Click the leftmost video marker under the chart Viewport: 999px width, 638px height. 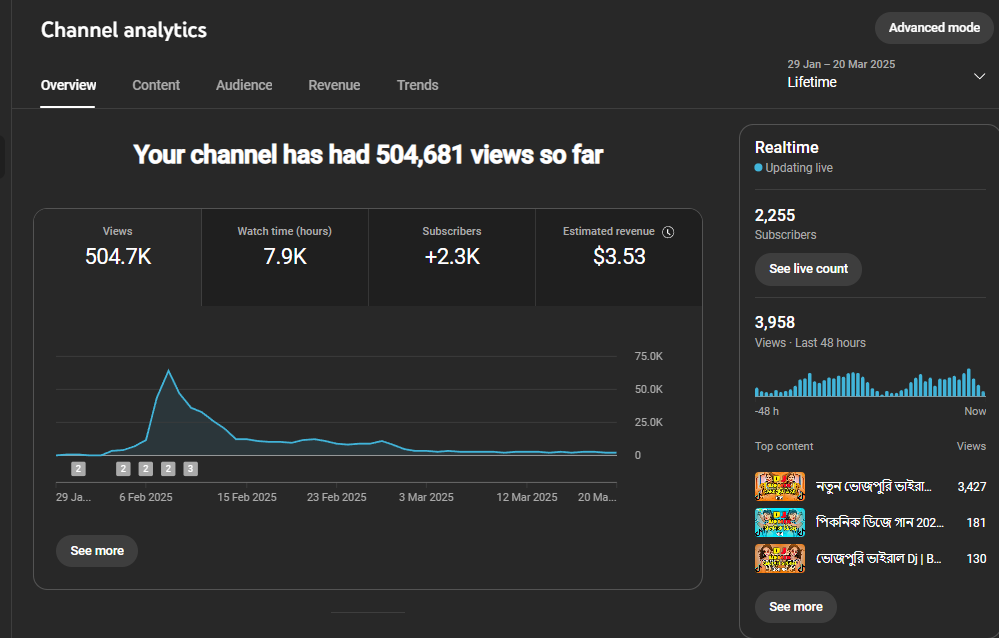[x=78, y=468]
